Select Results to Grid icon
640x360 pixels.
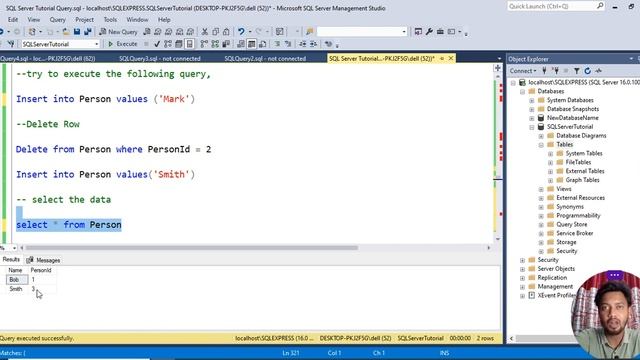(252, 44)
